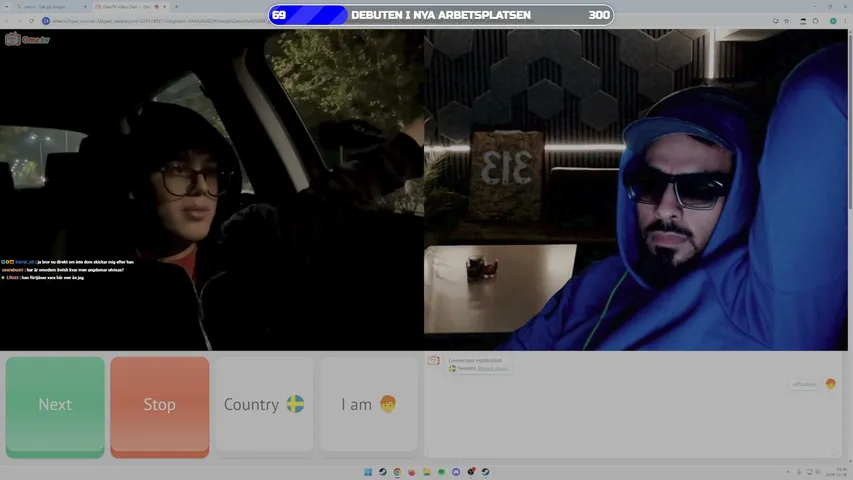The height and width of the screenshot is (480, 853).
Task: Click the browser back arrow
Action: (x=7, y=21)
